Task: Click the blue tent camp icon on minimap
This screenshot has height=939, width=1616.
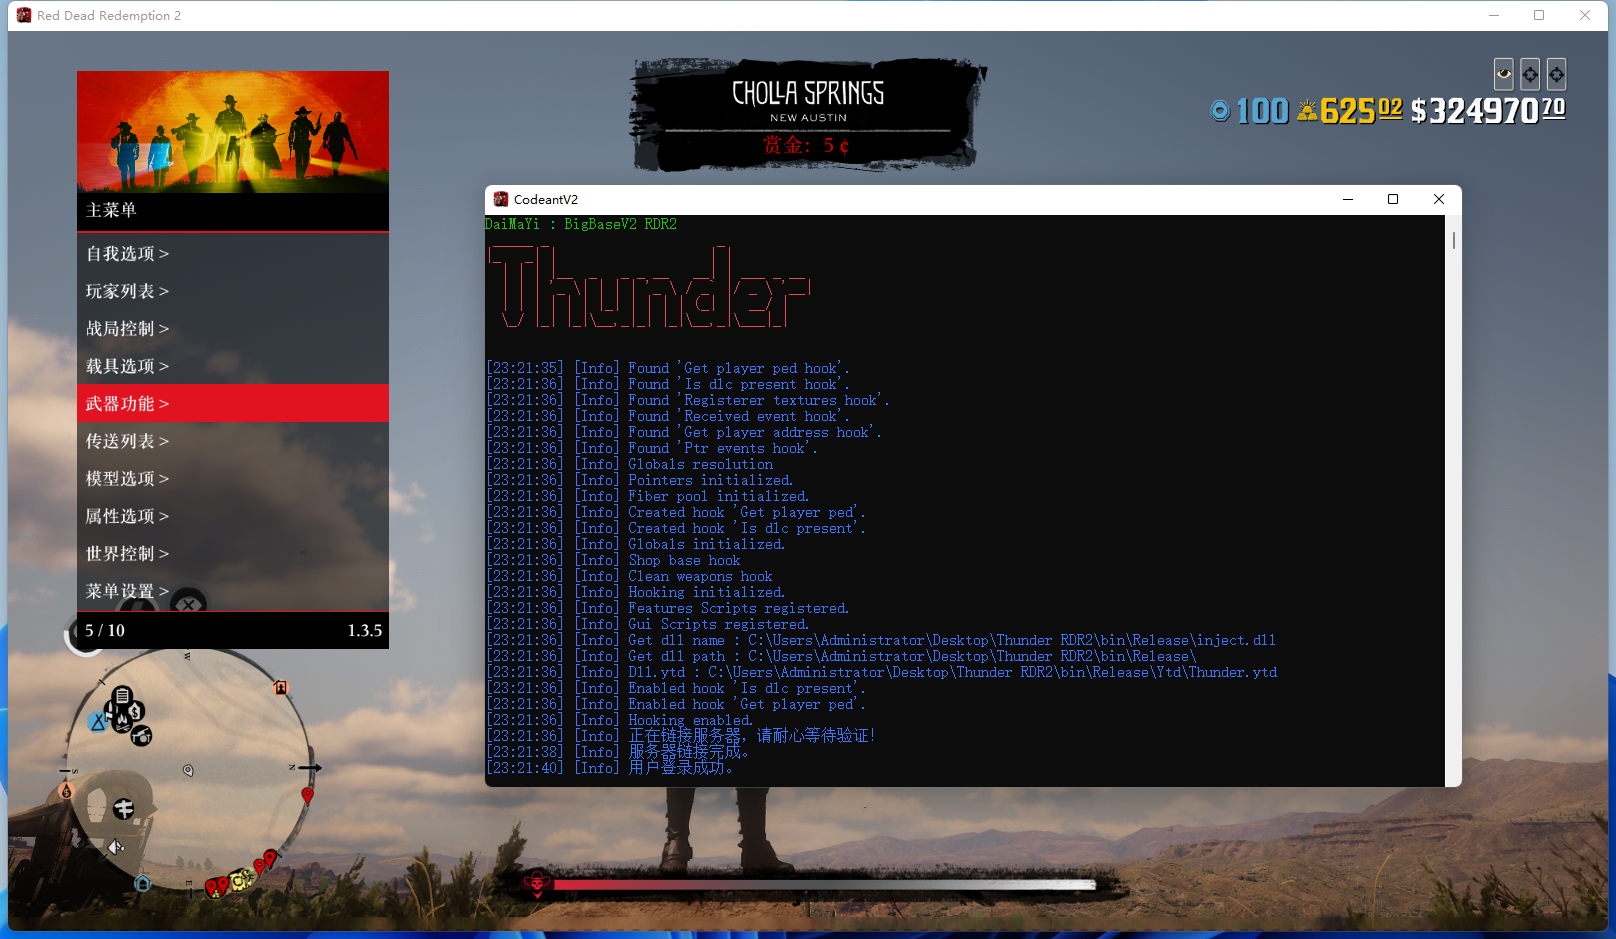Action: tap(98, 722)
